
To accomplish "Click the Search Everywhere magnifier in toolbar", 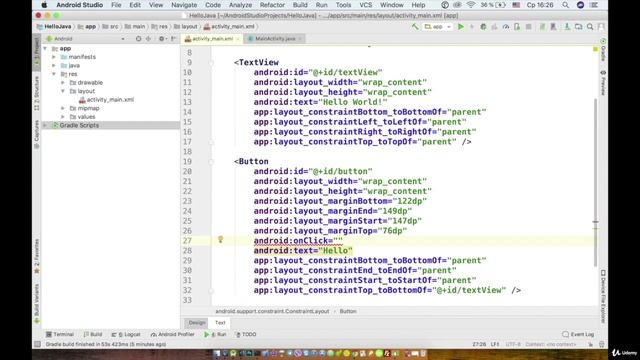I will click(590, 27).
